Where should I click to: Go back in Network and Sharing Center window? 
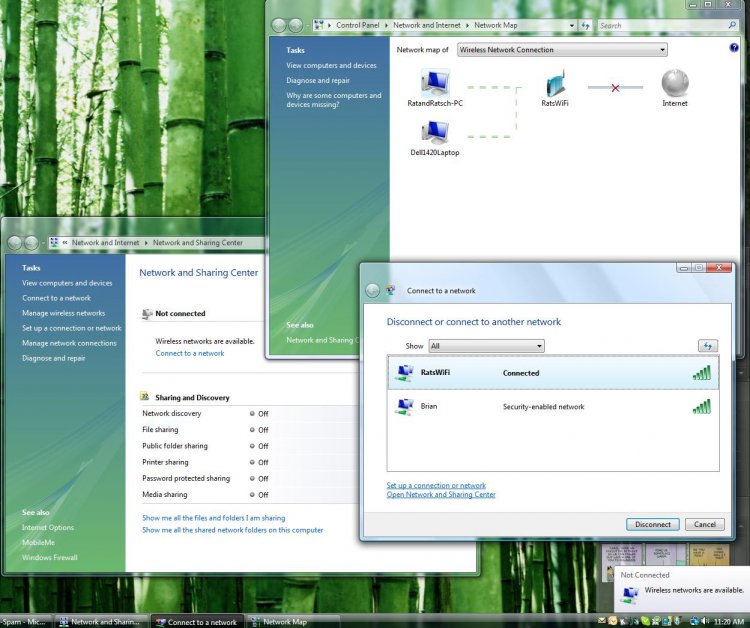coord(15,243)
